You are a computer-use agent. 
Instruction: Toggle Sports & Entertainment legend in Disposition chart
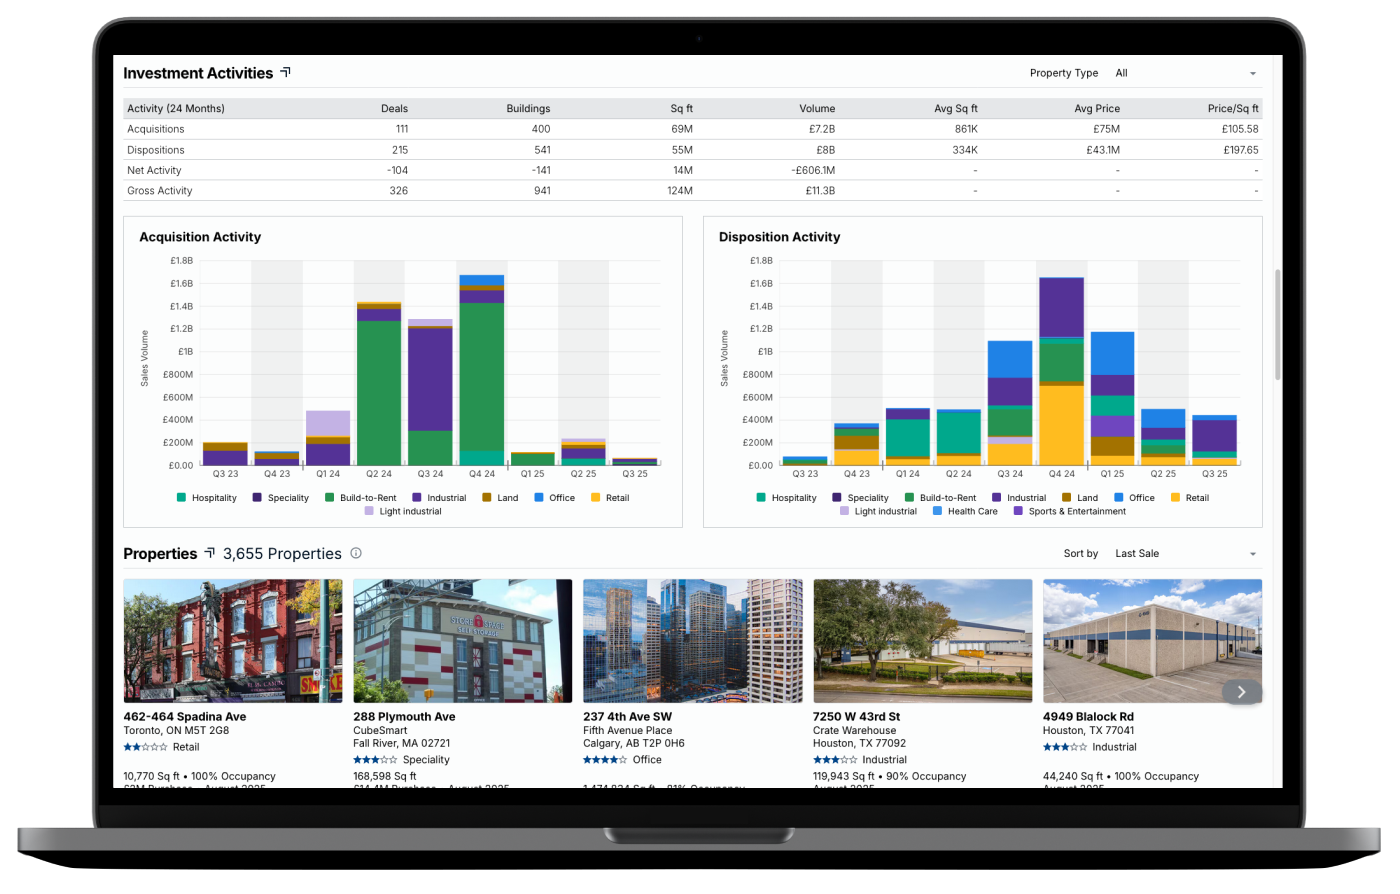[1069, 511]
